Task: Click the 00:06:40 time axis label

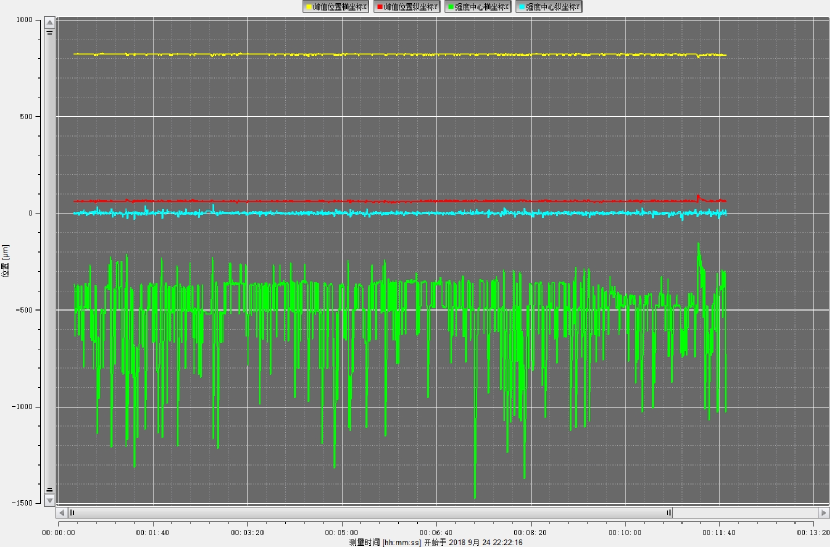Action: coord(436,533)
